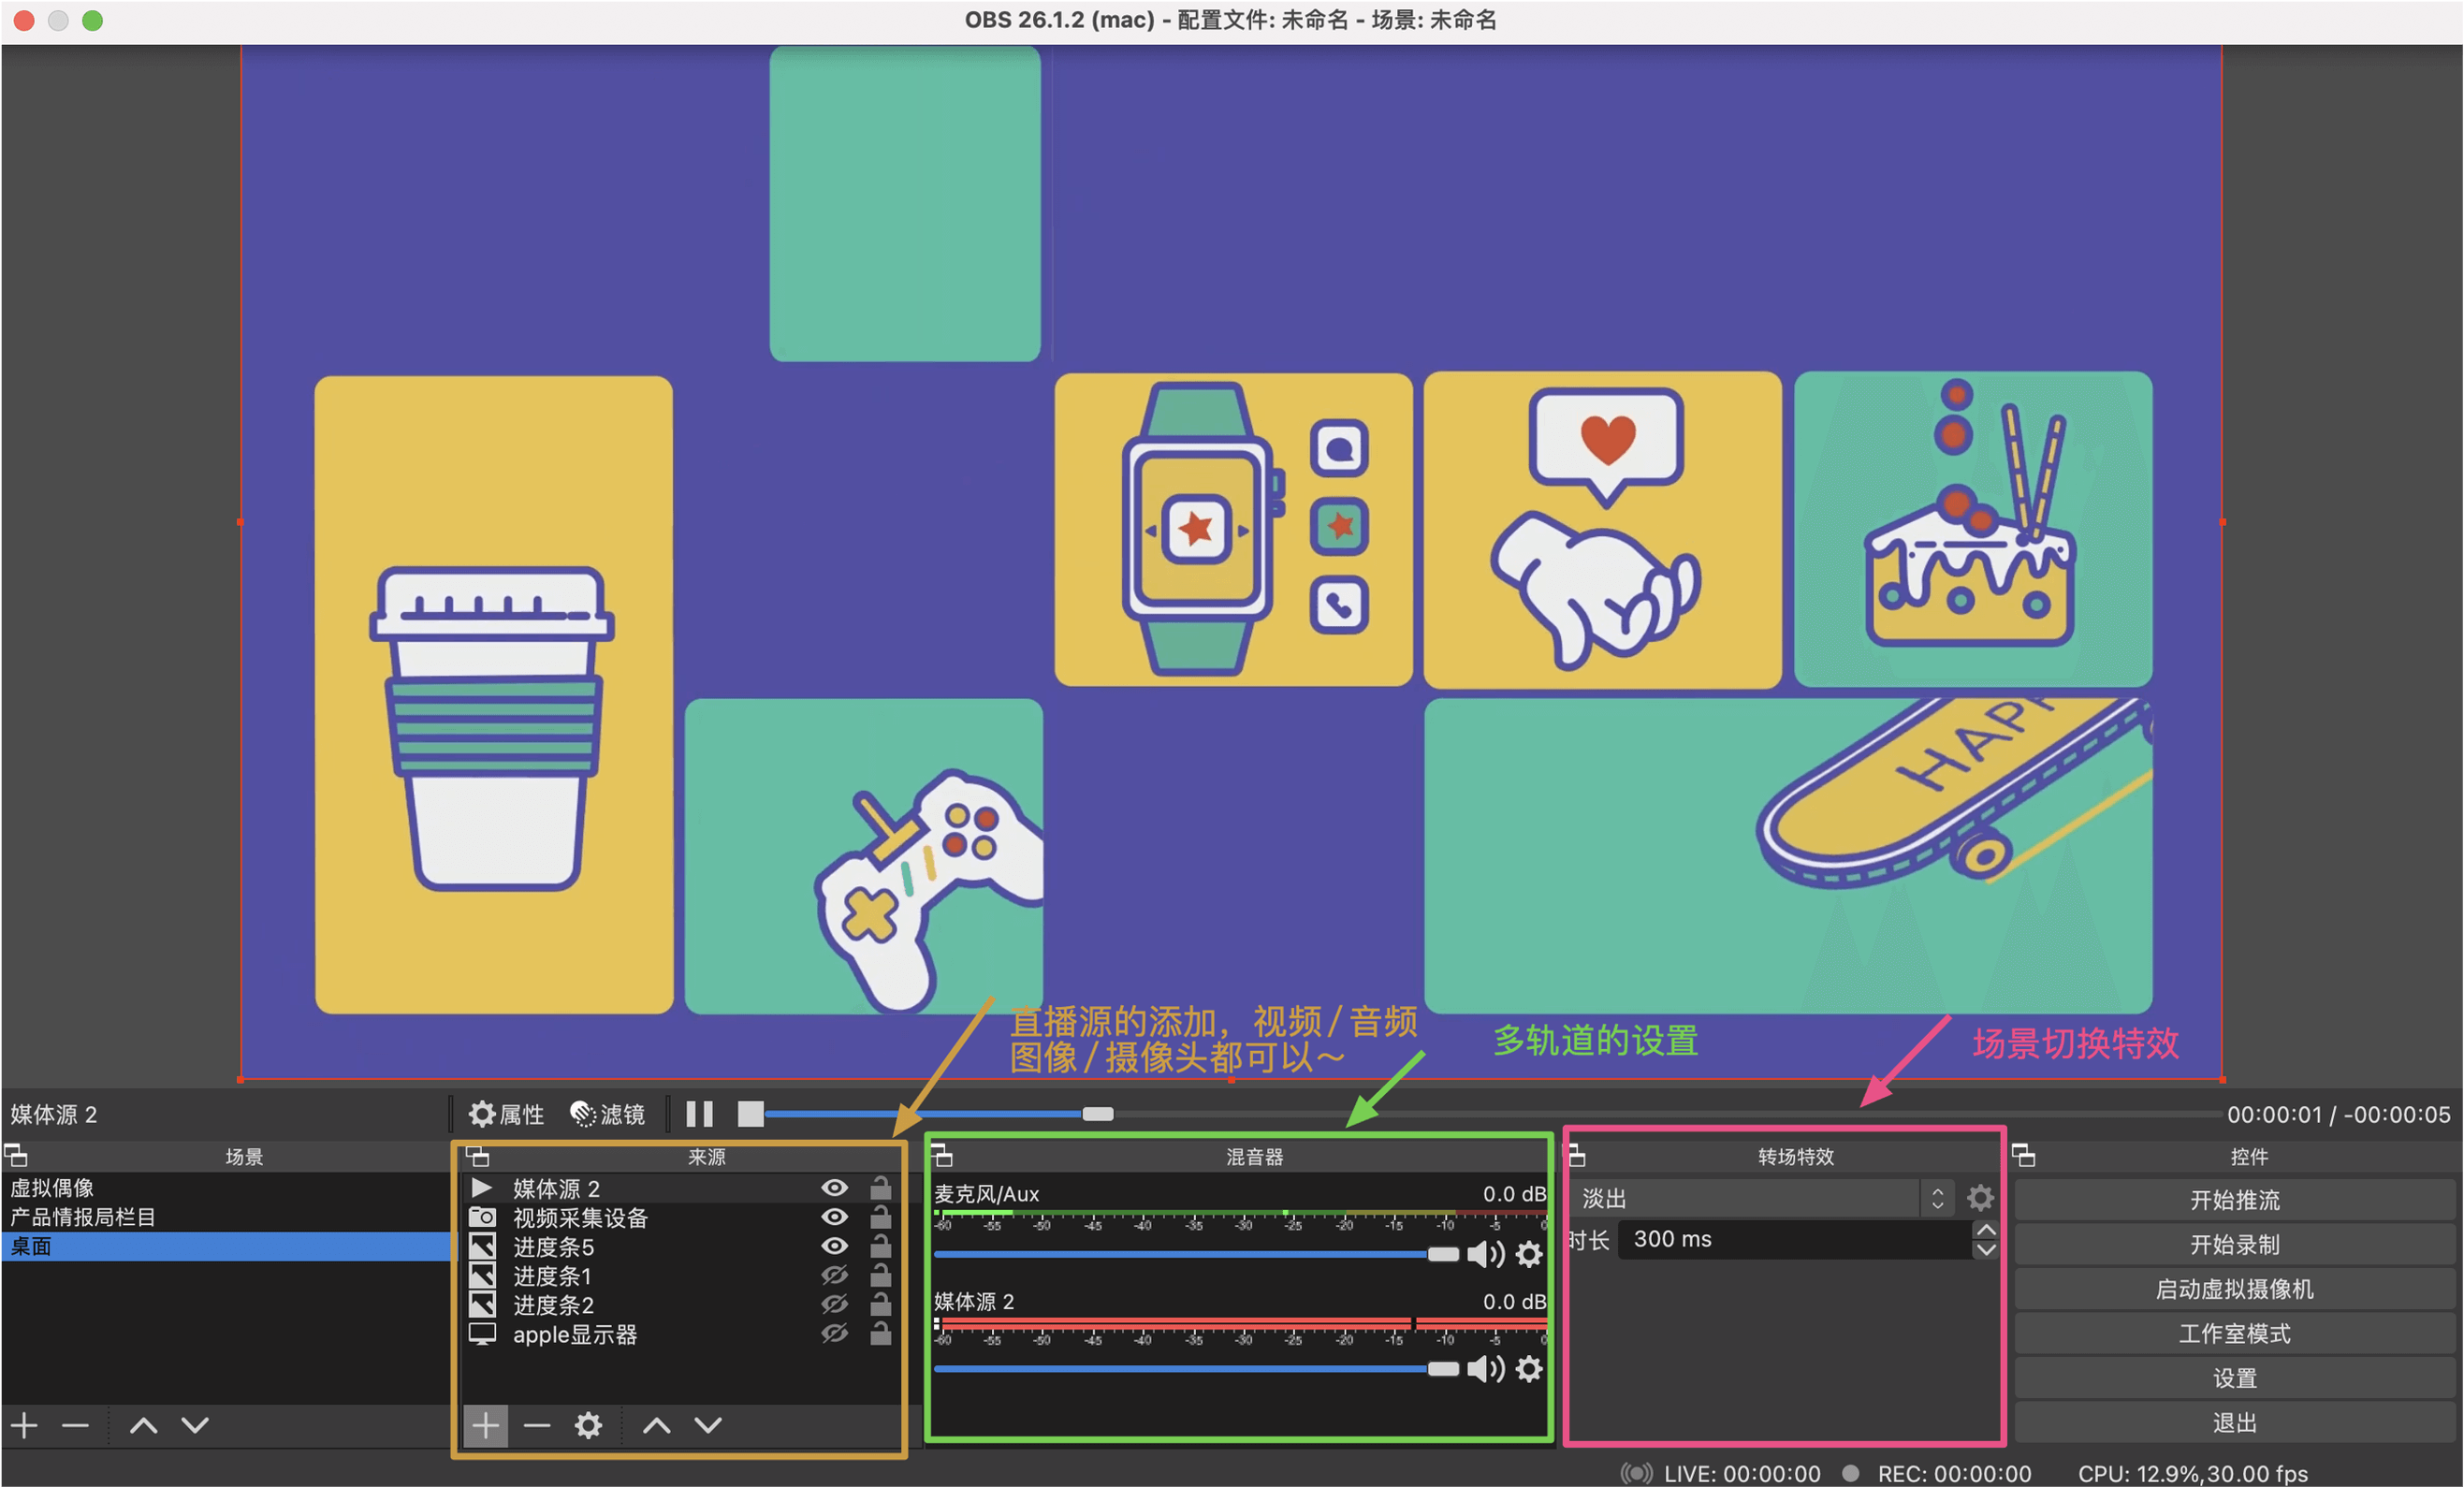2464x1487 pixels.
Task: Increase transition duration with up stepper
Action: coord(1986,1231)
